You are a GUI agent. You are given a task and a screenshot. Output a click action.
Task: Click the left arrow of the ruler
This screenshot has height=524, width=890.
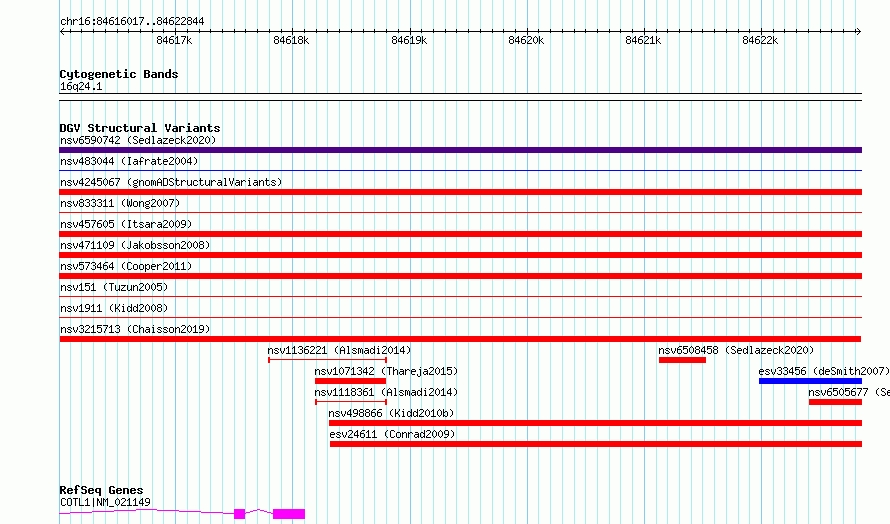point(62,31)
